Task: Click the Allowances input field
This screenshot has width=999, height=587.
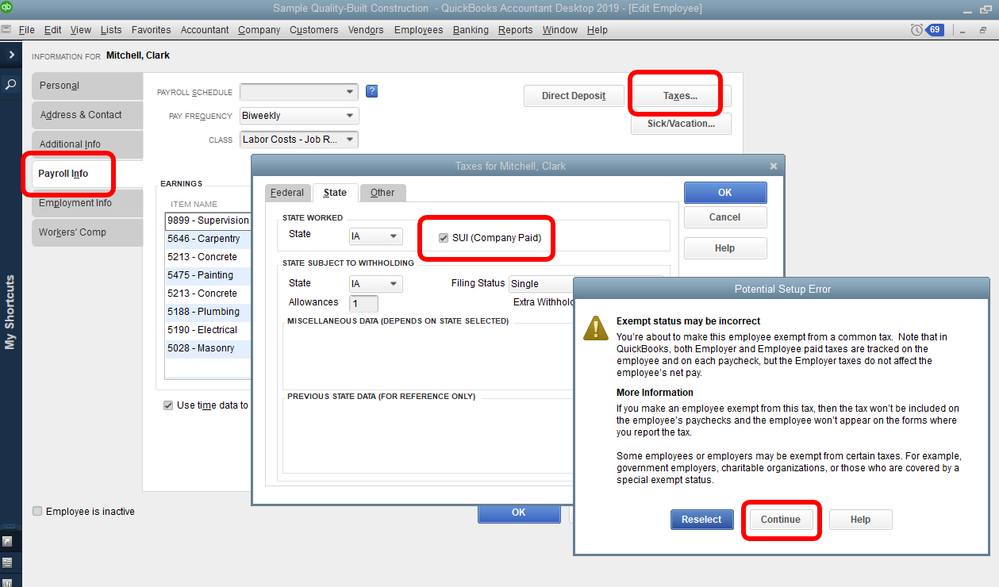Action: coord(363,303)
